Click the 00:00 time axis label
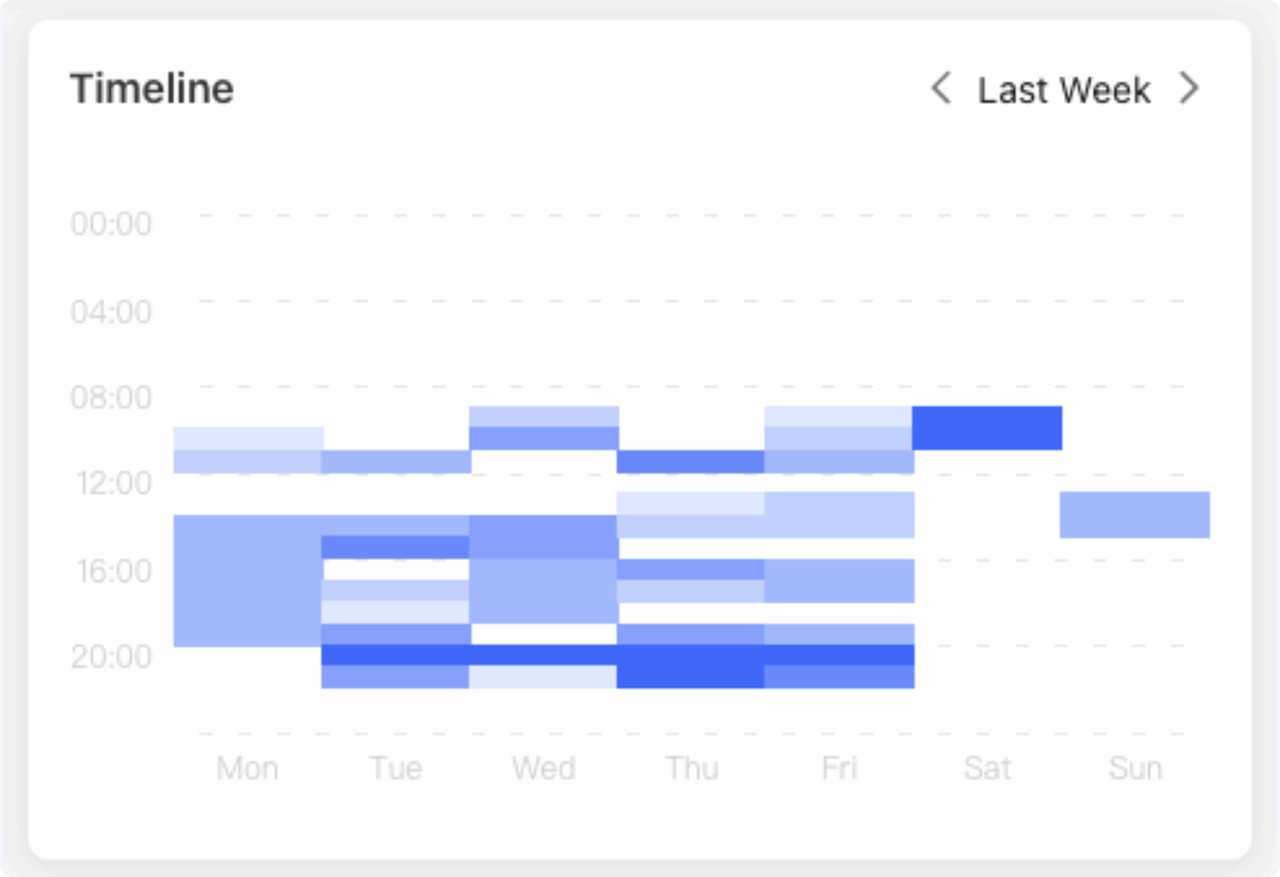The width and height of the screenshot is (1280, 877). click(111, 223)
